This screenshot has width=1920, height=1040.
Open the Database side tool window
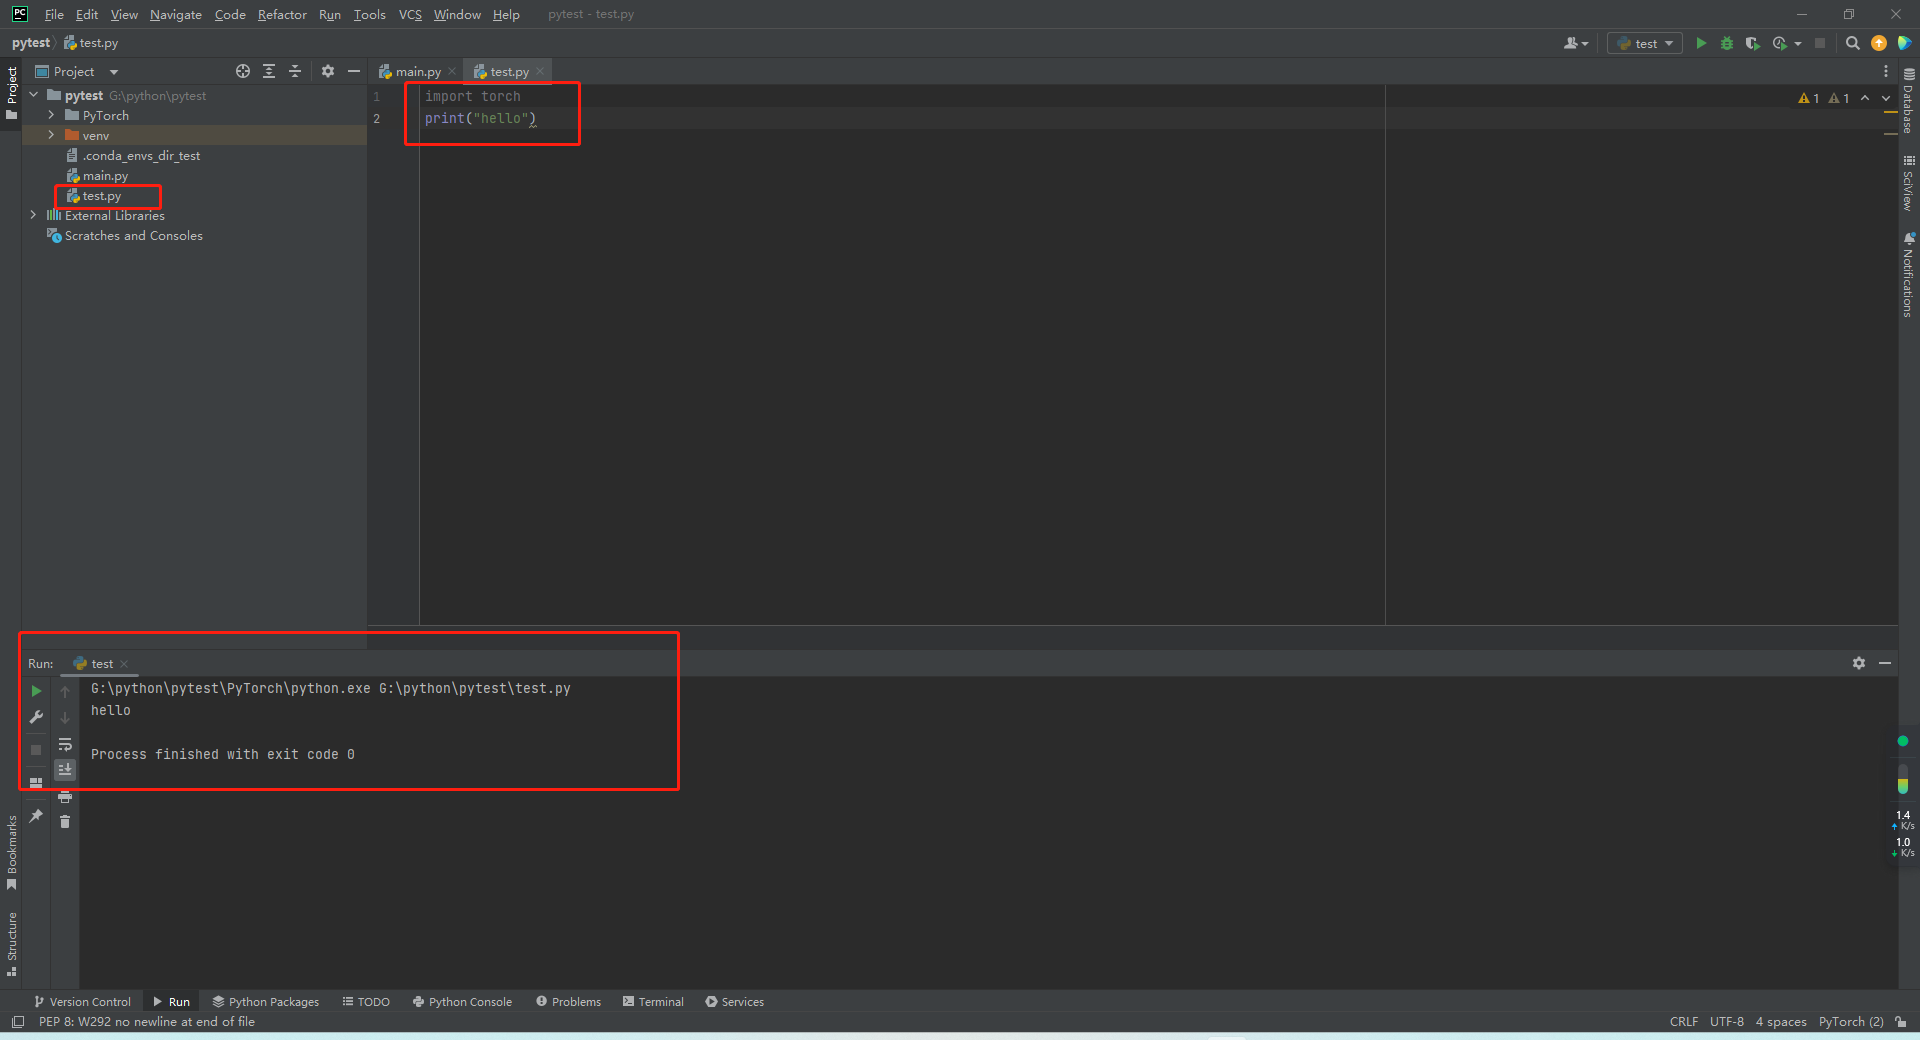coord(1909,101)
